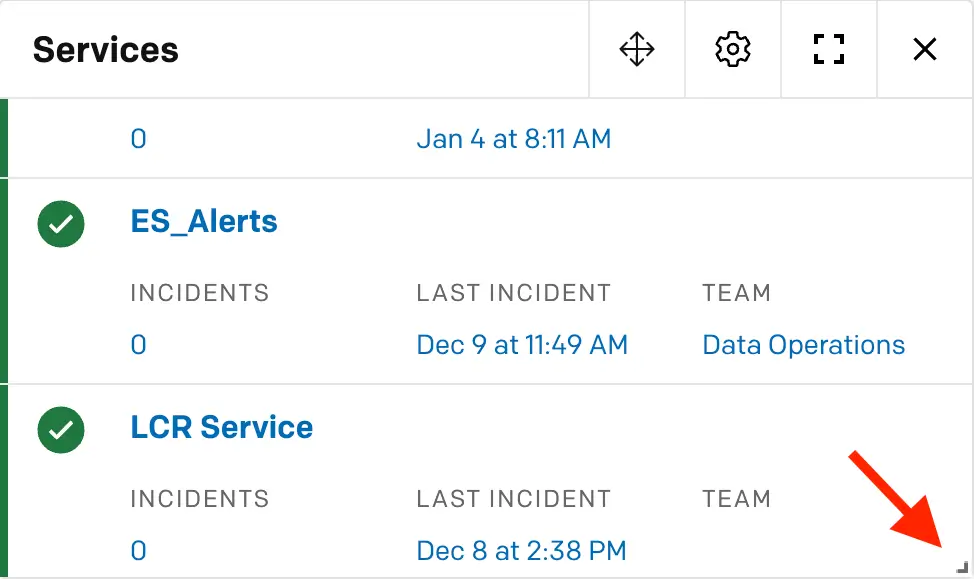View the Dec 8 at 2:38 PM incident
The height and width of the screenshot is (579, 974).
521,551
